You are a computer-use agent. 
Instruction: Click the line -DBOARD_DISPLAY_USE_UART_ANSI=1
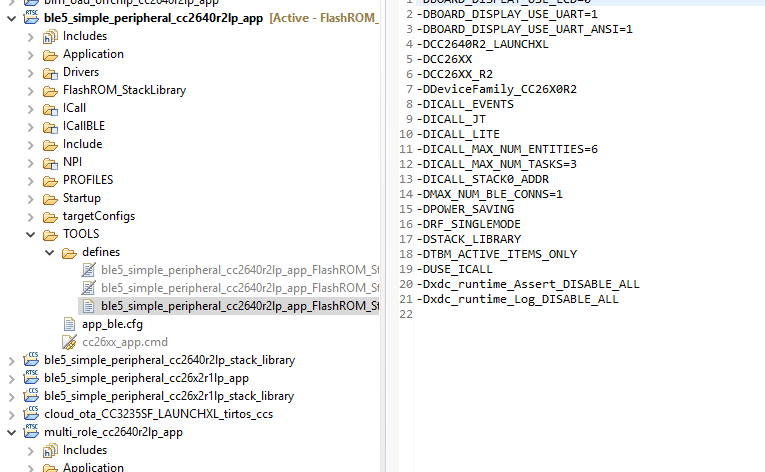pyautogui.click(x=524, y=29)
